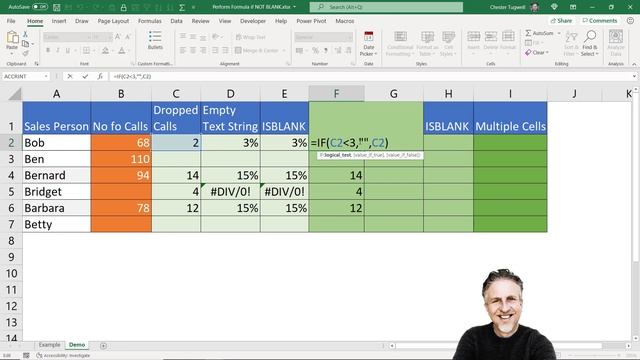640x360 pixels.
Task: Click the Orientation icon
Action: [x=216, y=37]
